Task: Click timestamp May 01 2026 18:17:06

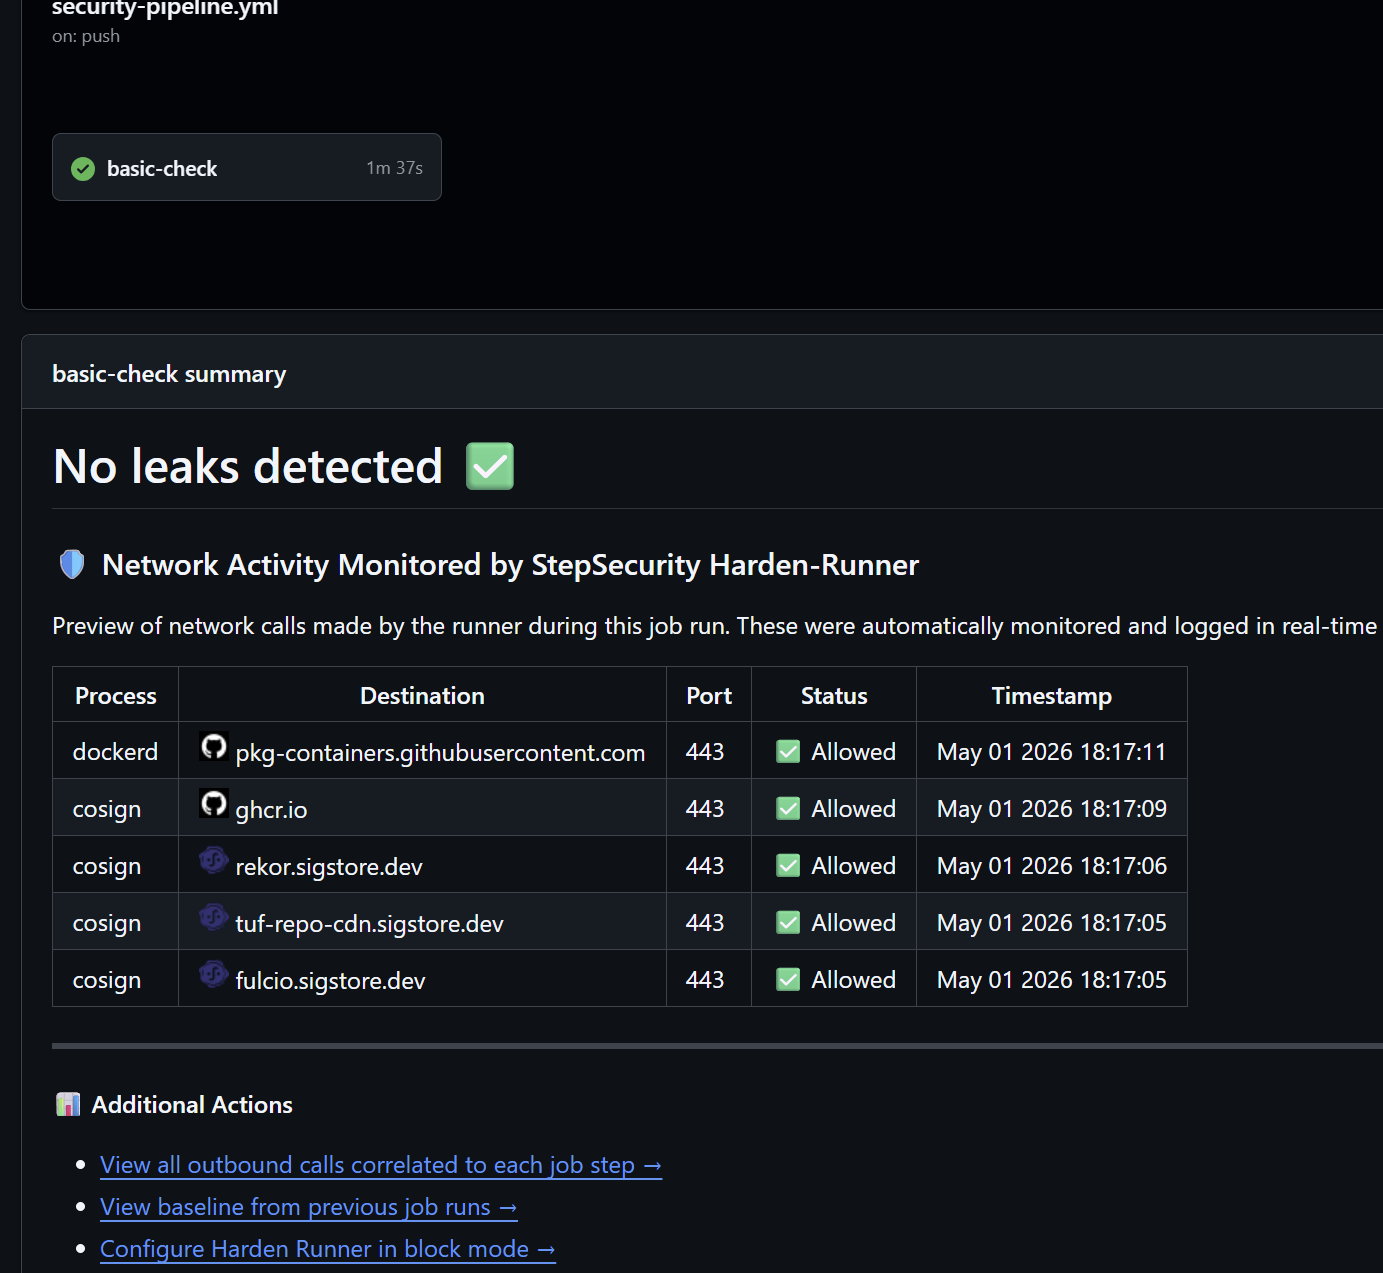Action: [1051, 866]
